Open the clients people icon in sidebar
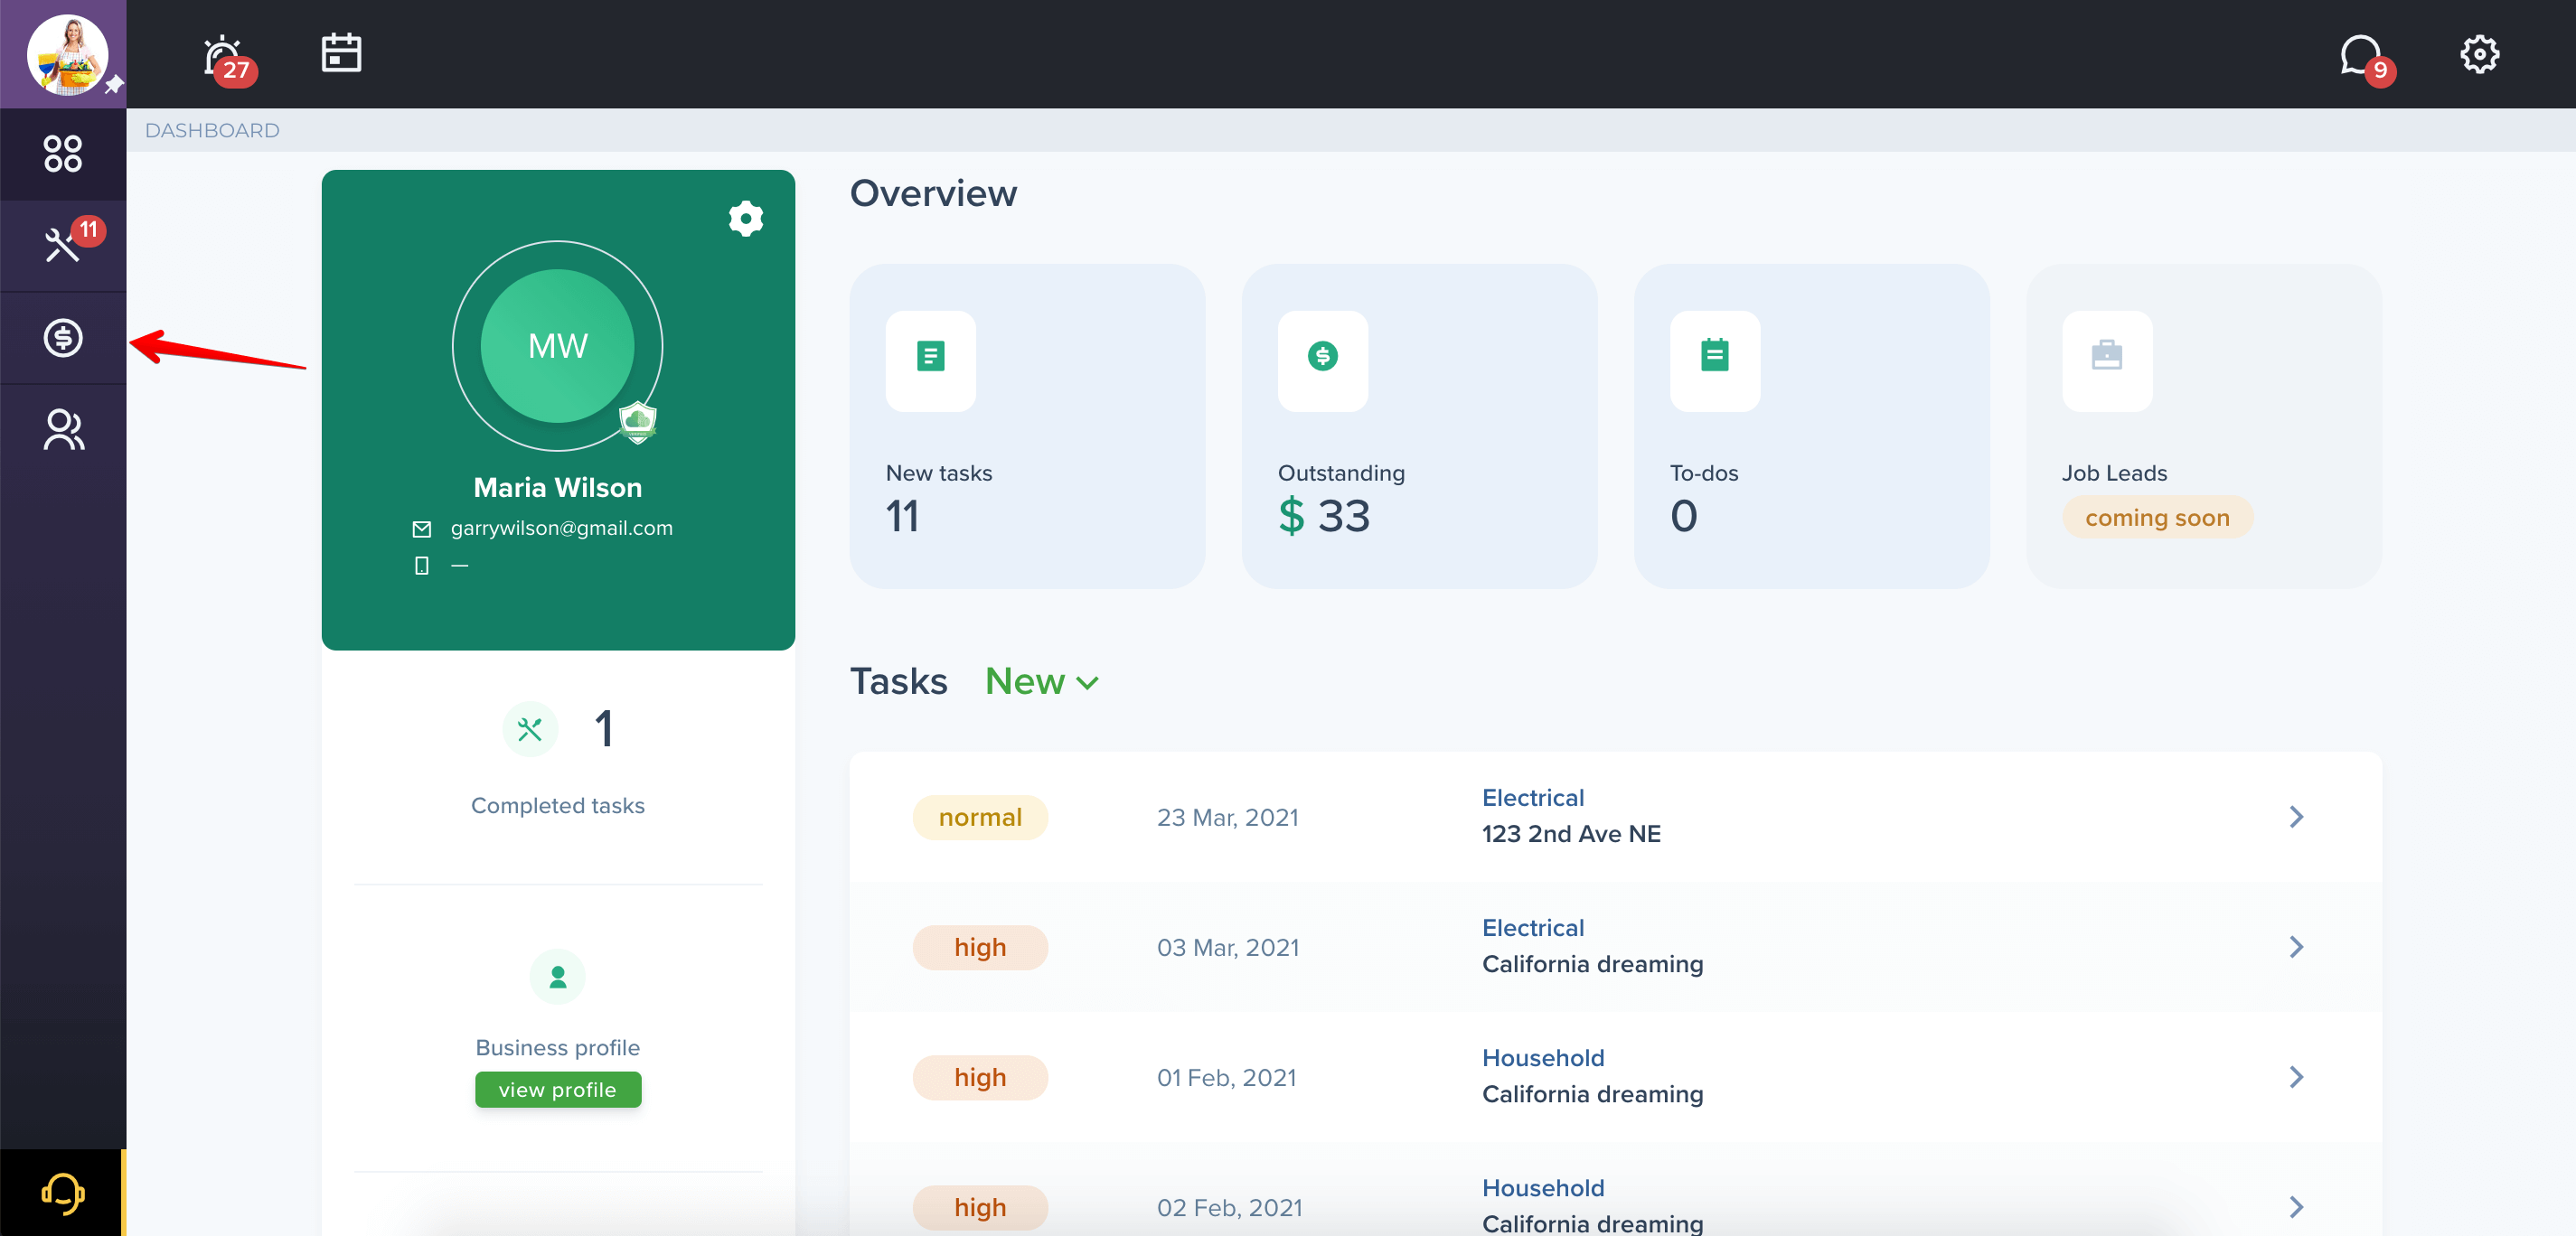 [x=63, y=430]
